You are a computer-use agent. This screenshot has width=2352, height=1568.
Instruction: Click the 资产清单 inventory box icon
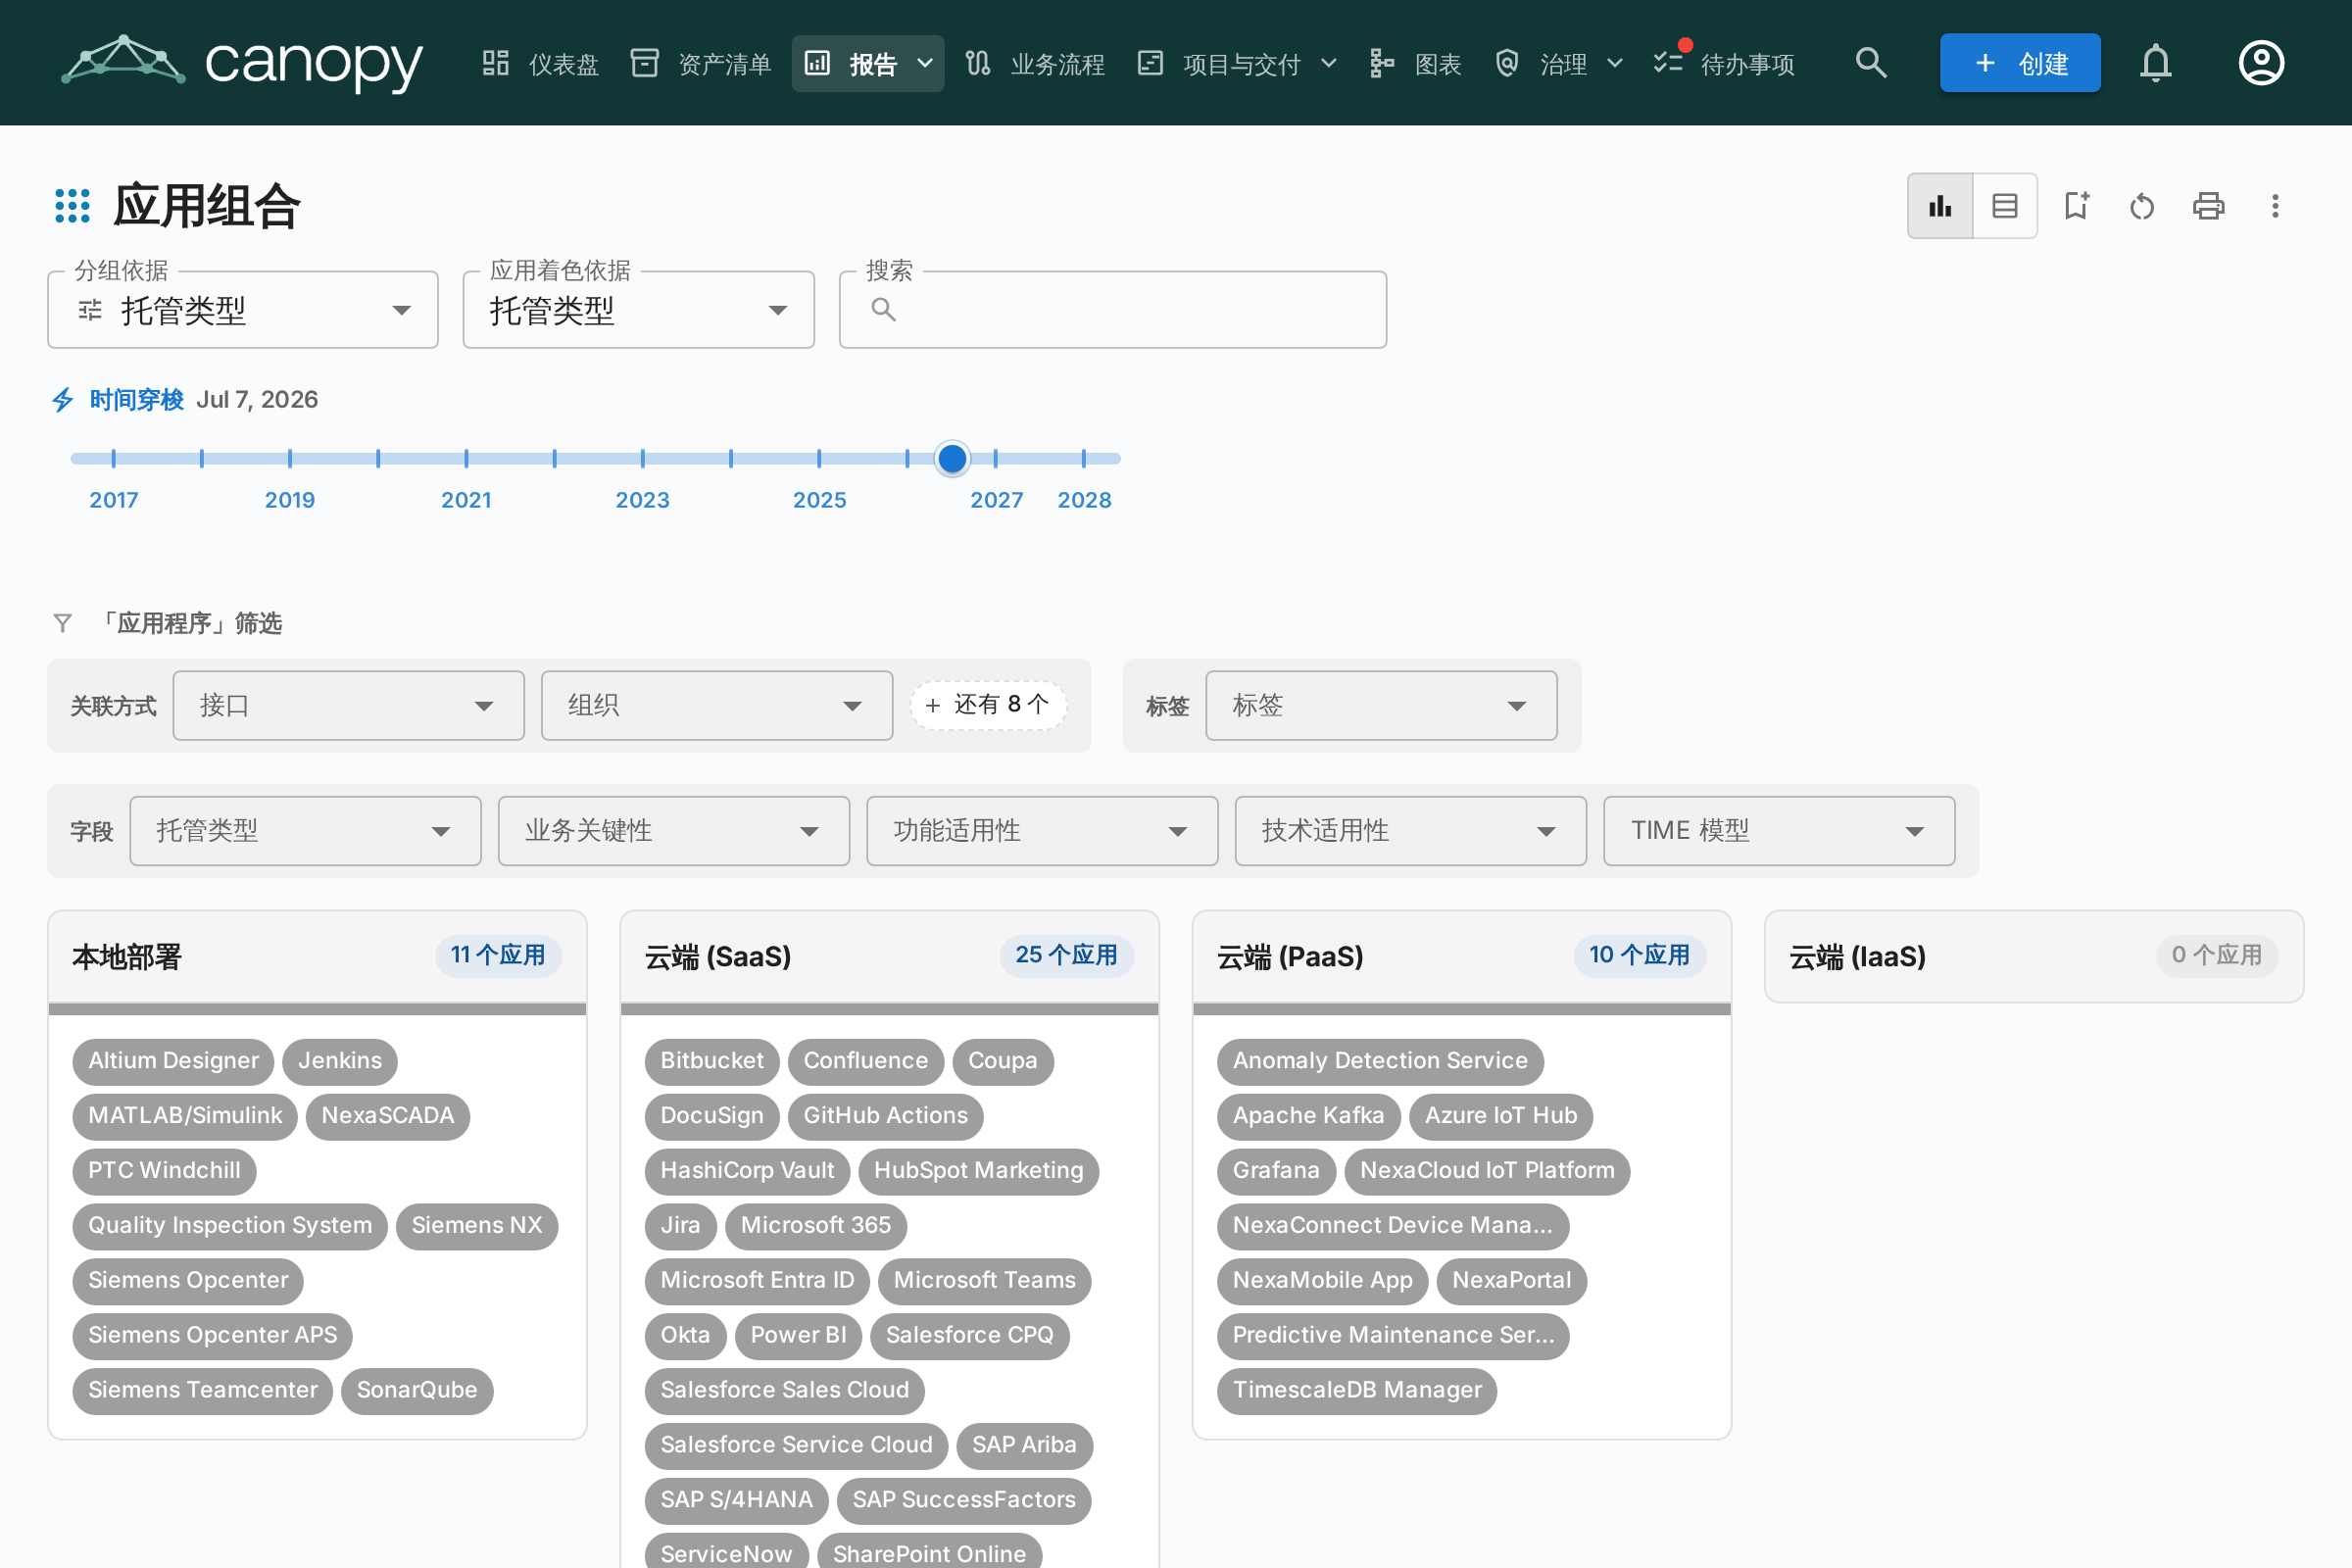pos(645,63)
